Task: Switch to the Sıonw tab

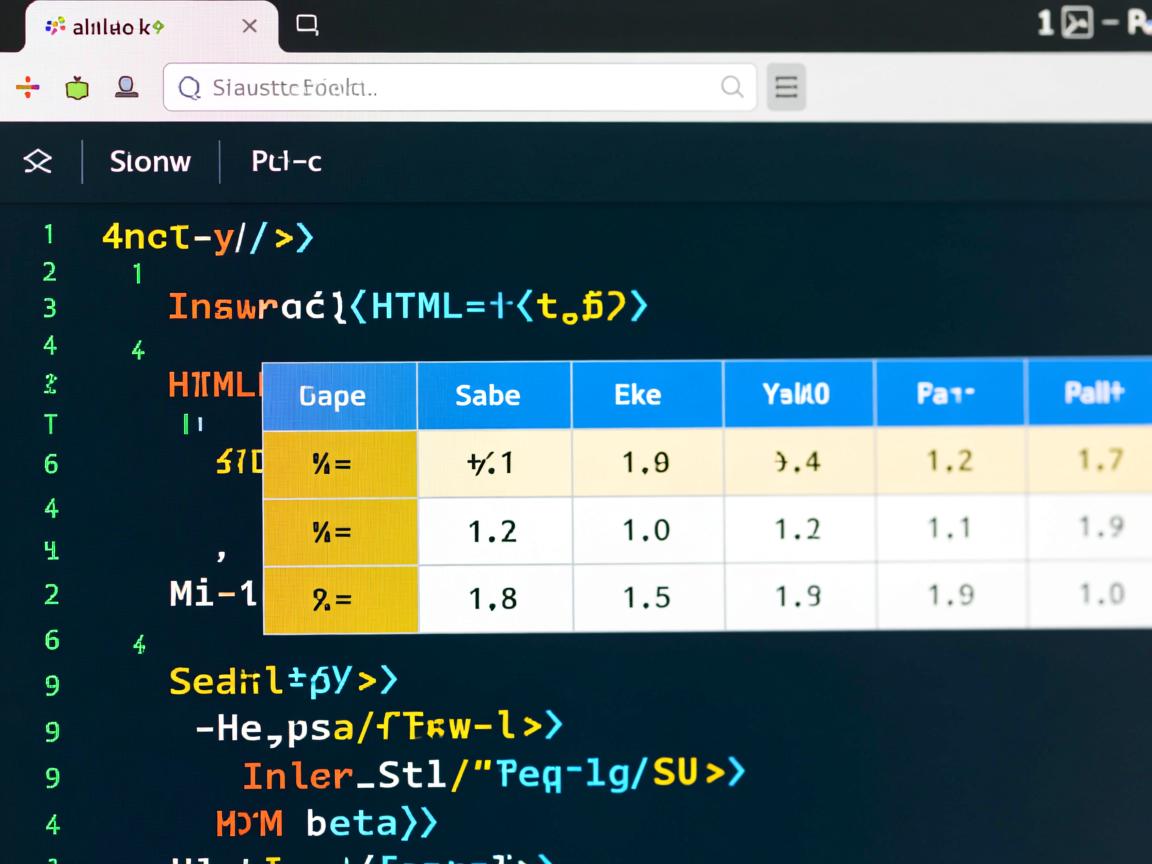Action: [150, 161]
